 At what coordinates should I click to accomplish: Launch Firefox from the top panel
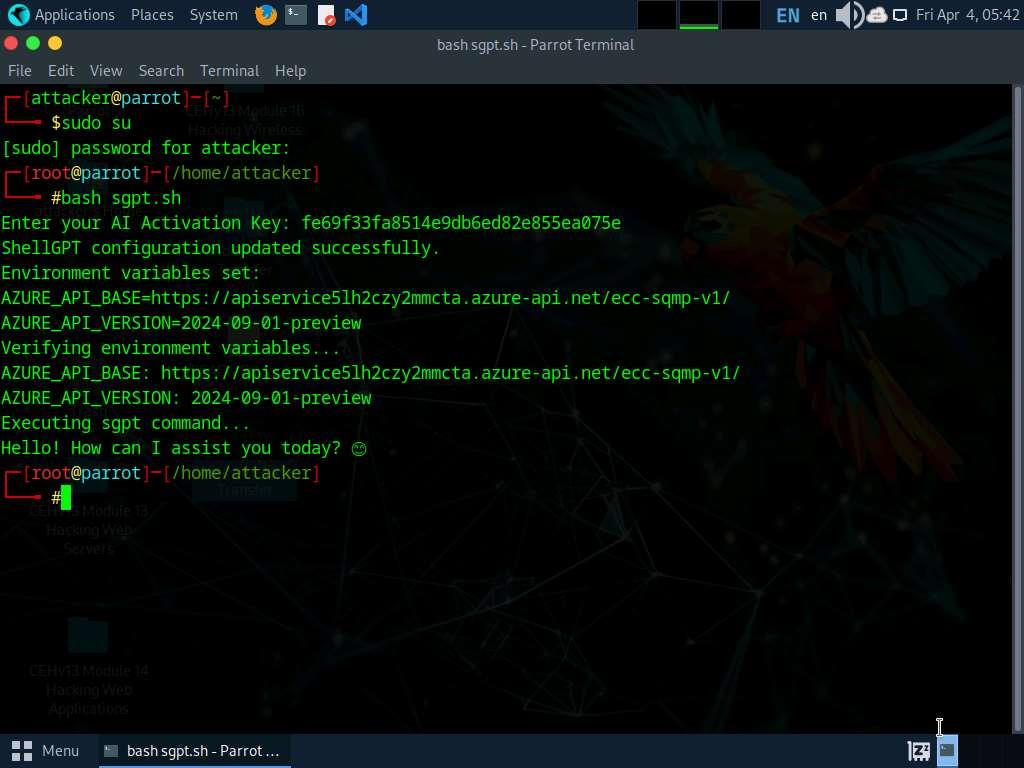click(266, 15)
